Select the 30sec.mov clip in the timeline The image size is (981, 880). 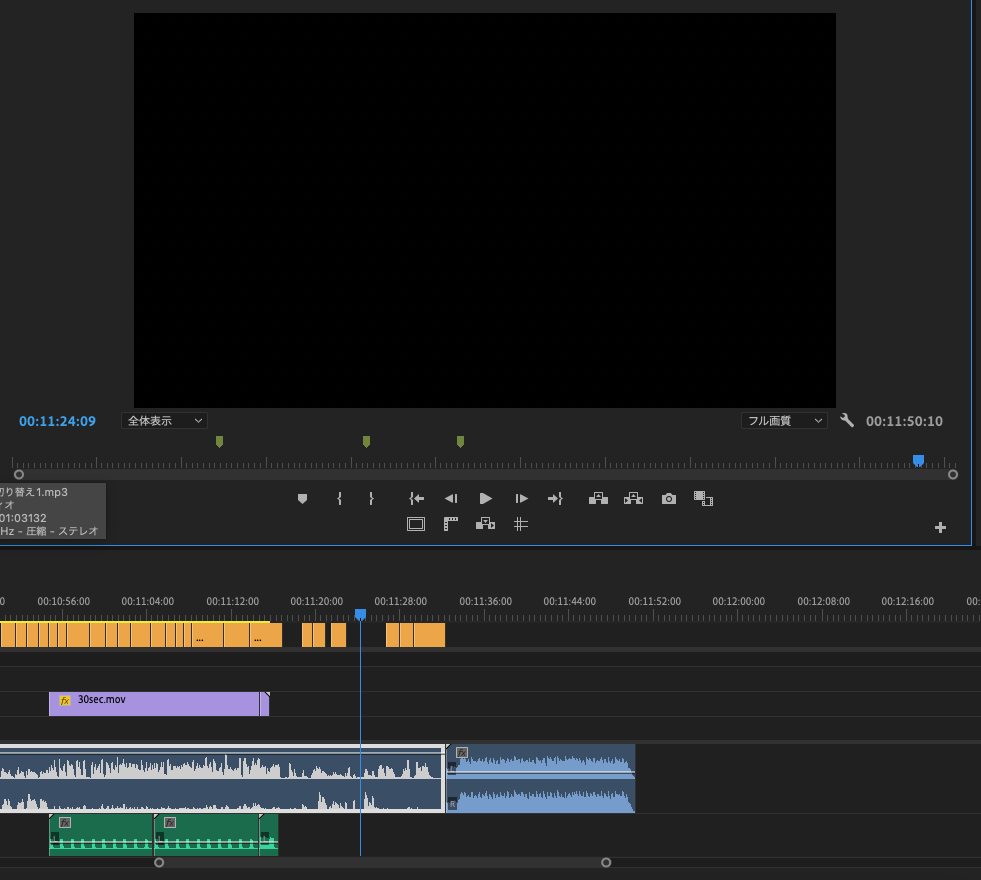tap(160, 704)
